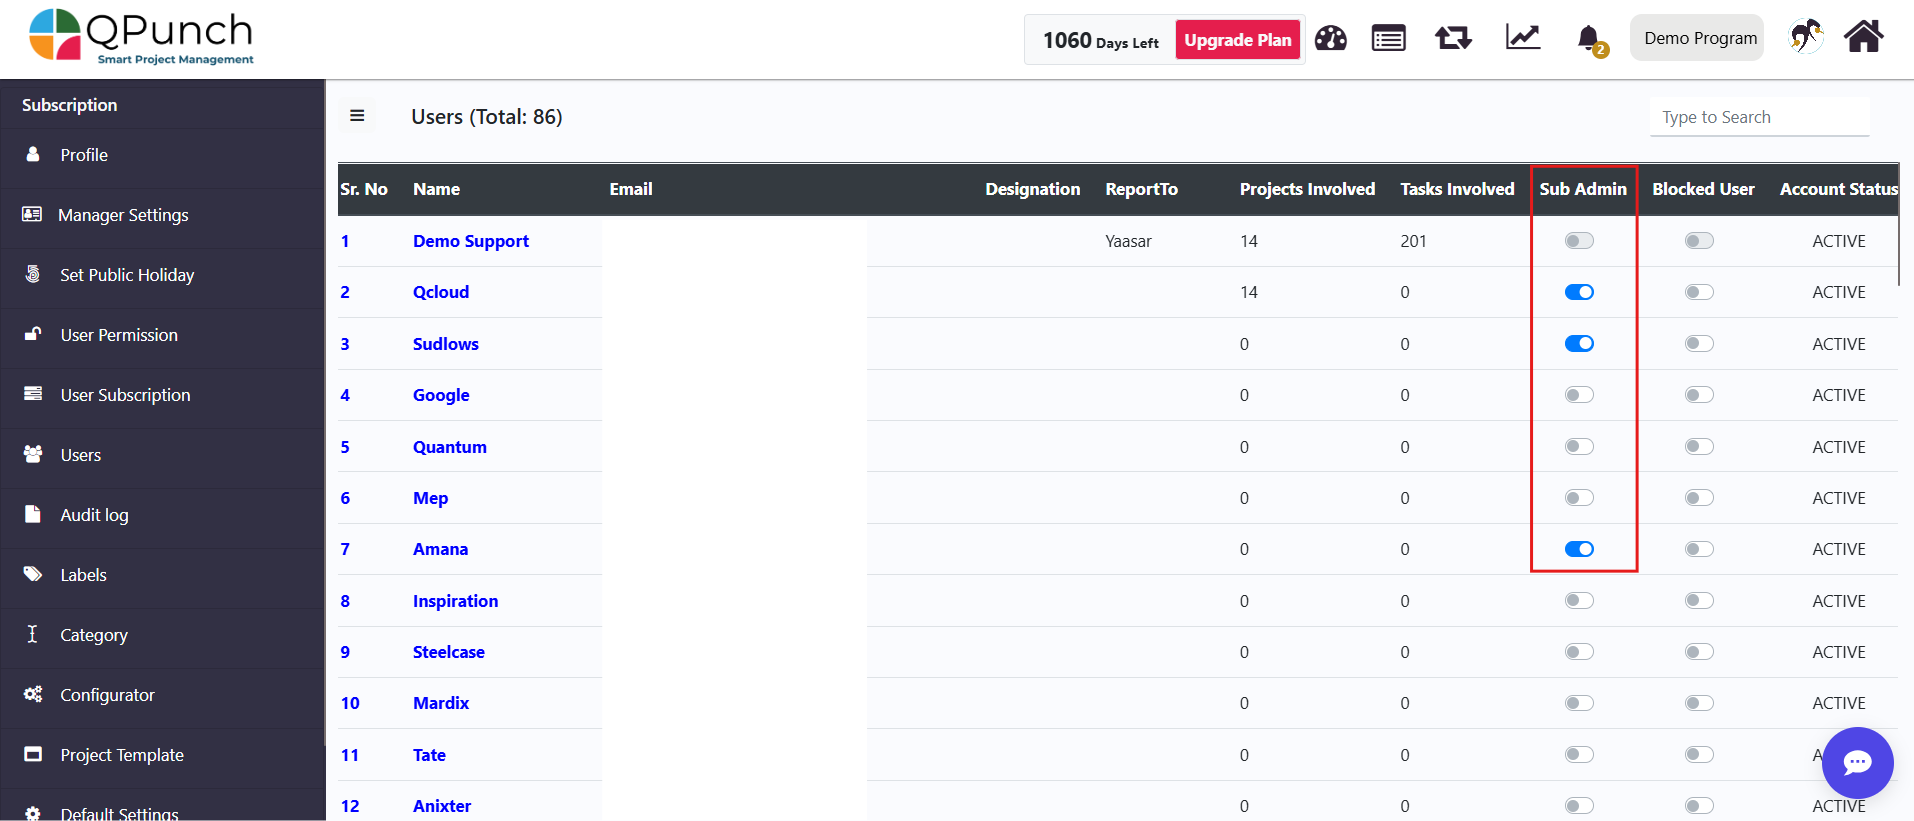Image resolution: width=1914 pixels, height=821 pixels.
Task: Open the Demo Program selector
Action: (1699, 38)
